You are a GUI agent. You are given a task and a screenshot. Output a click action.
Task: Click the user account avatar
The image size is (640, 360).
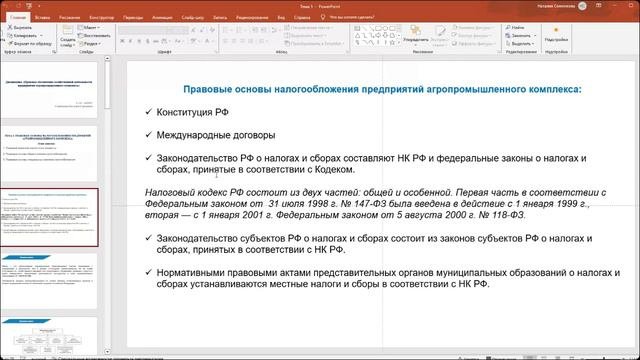coord(582,6)
